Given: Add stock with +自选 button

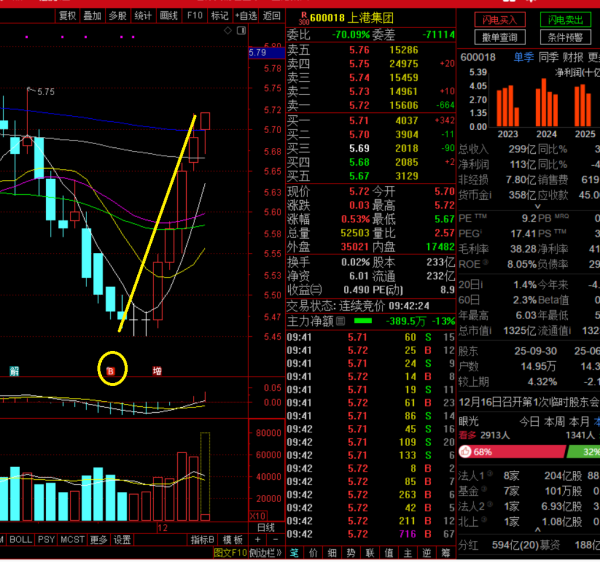Looking at the screenshot, I should click(246, 16).
